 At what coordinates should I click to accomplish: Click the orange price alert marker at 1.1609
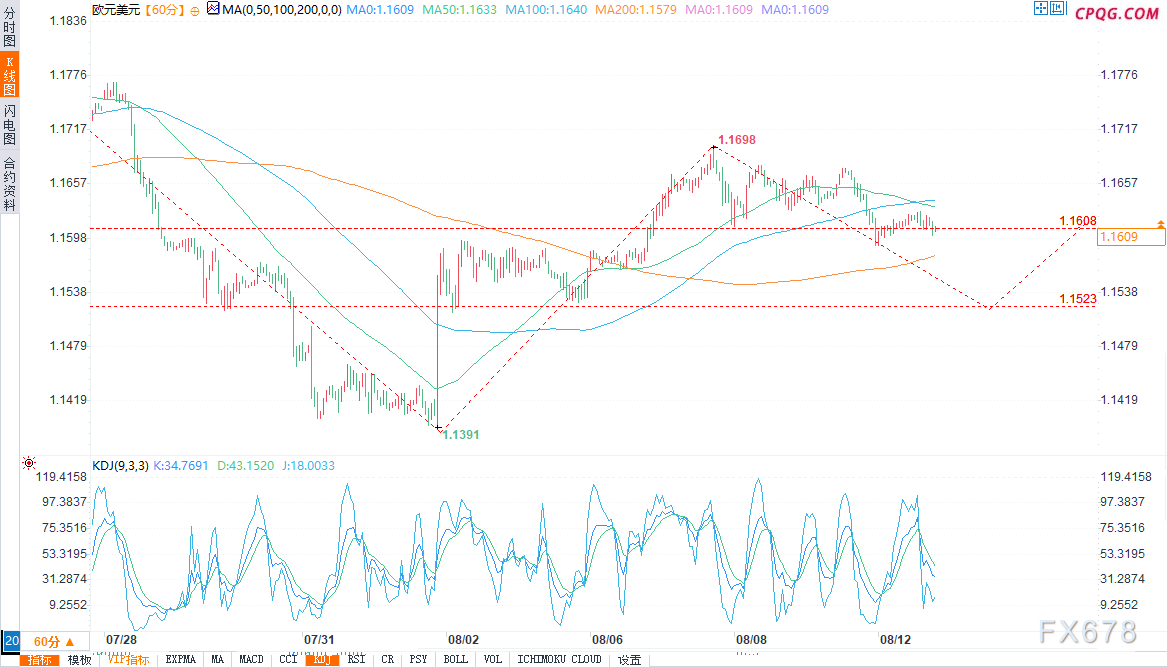[1160, 222]
